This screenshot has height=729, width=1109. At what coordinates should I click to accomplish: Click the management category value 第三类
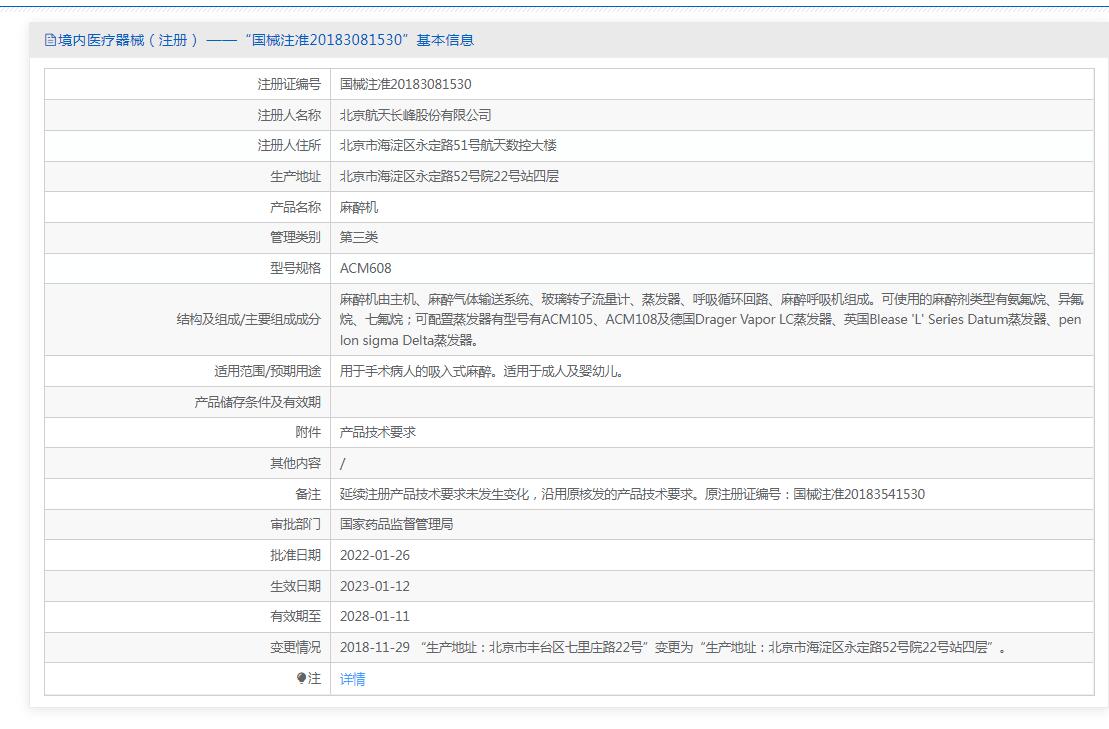(x=359, y=237)
